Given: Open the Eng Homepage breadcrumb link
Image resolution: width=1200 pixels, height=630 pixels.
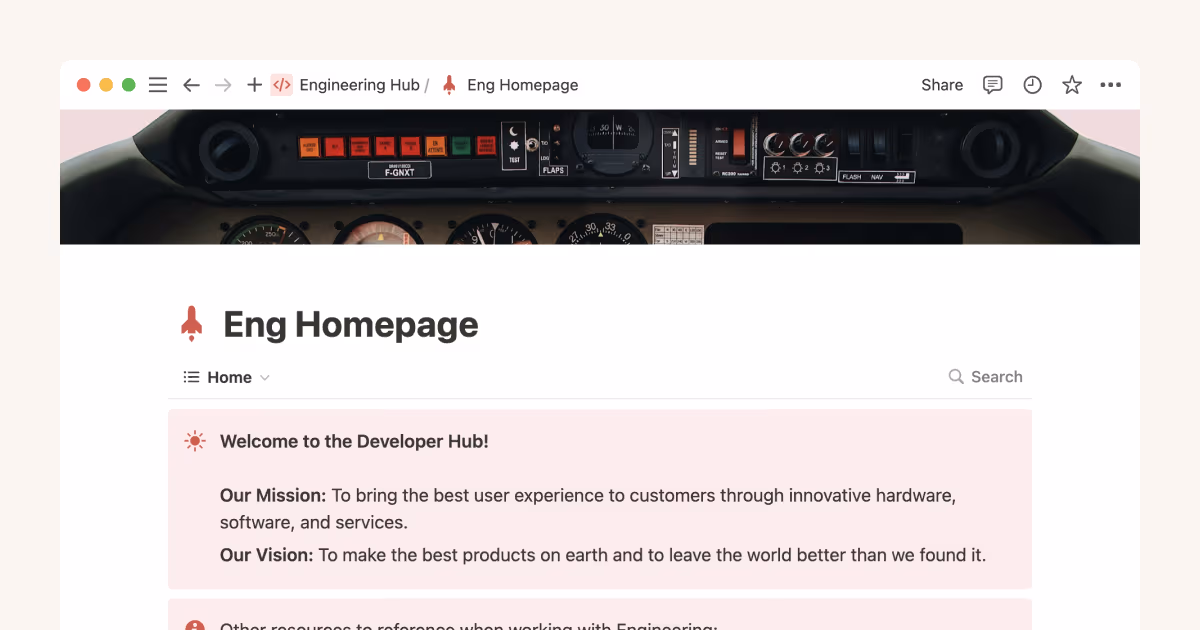Looking at the screenshot, I should (523, 85).
